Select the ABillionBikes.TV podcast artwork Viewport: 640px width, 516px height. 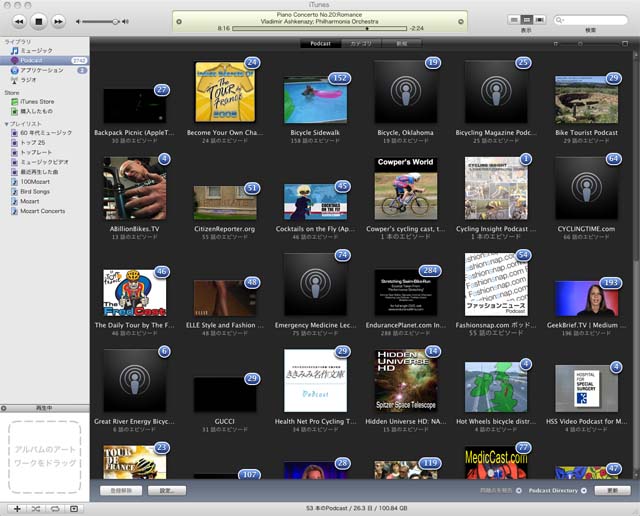(x=135, y=188)
